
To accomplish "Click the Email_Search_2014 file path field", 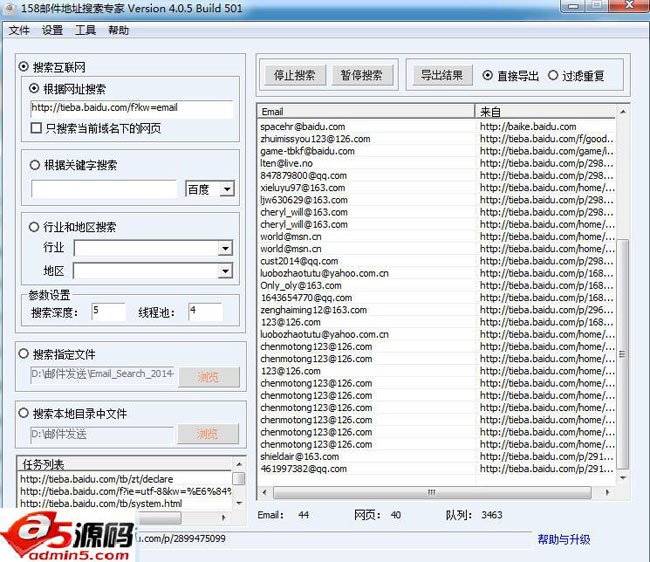I will click(x=102, y=374).
